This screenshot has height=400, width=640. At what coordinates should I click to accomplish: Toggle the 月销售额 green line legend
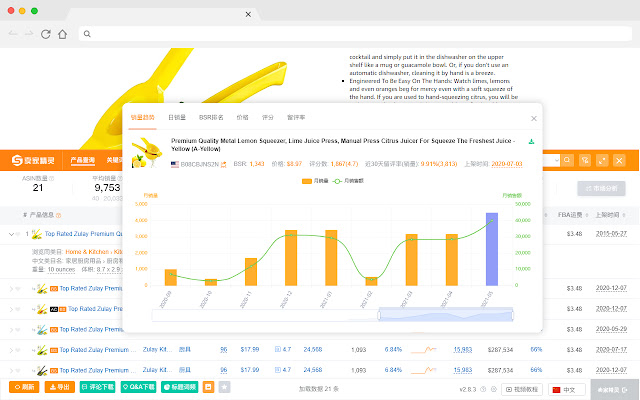pos(348,181)
